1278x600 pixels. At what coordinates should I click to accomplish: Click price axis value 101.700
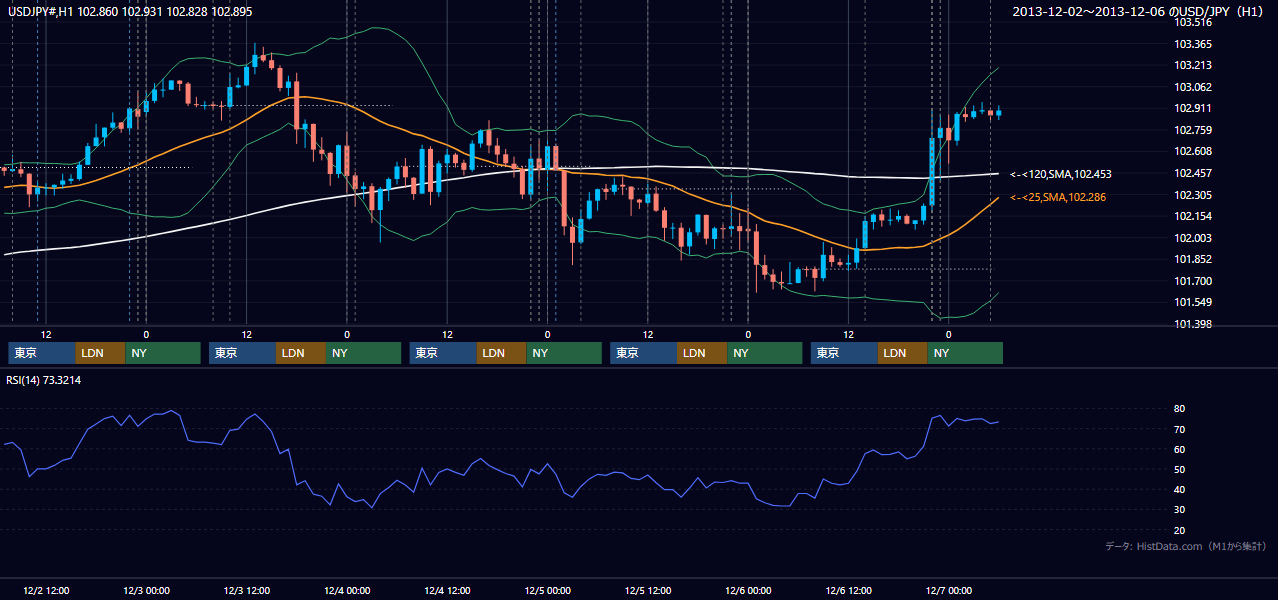tap(1192, 281)
